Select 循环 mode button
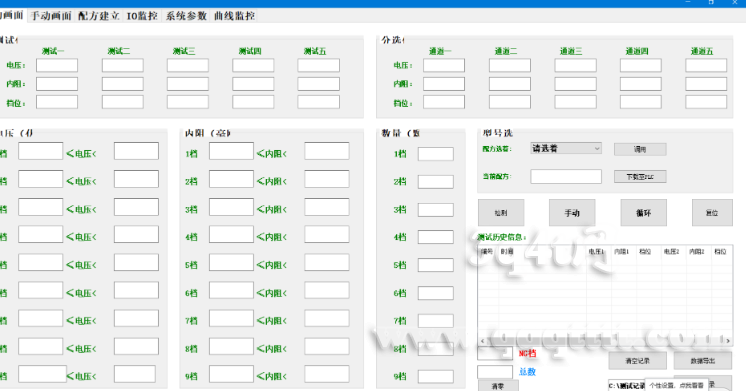 point(644,213)
